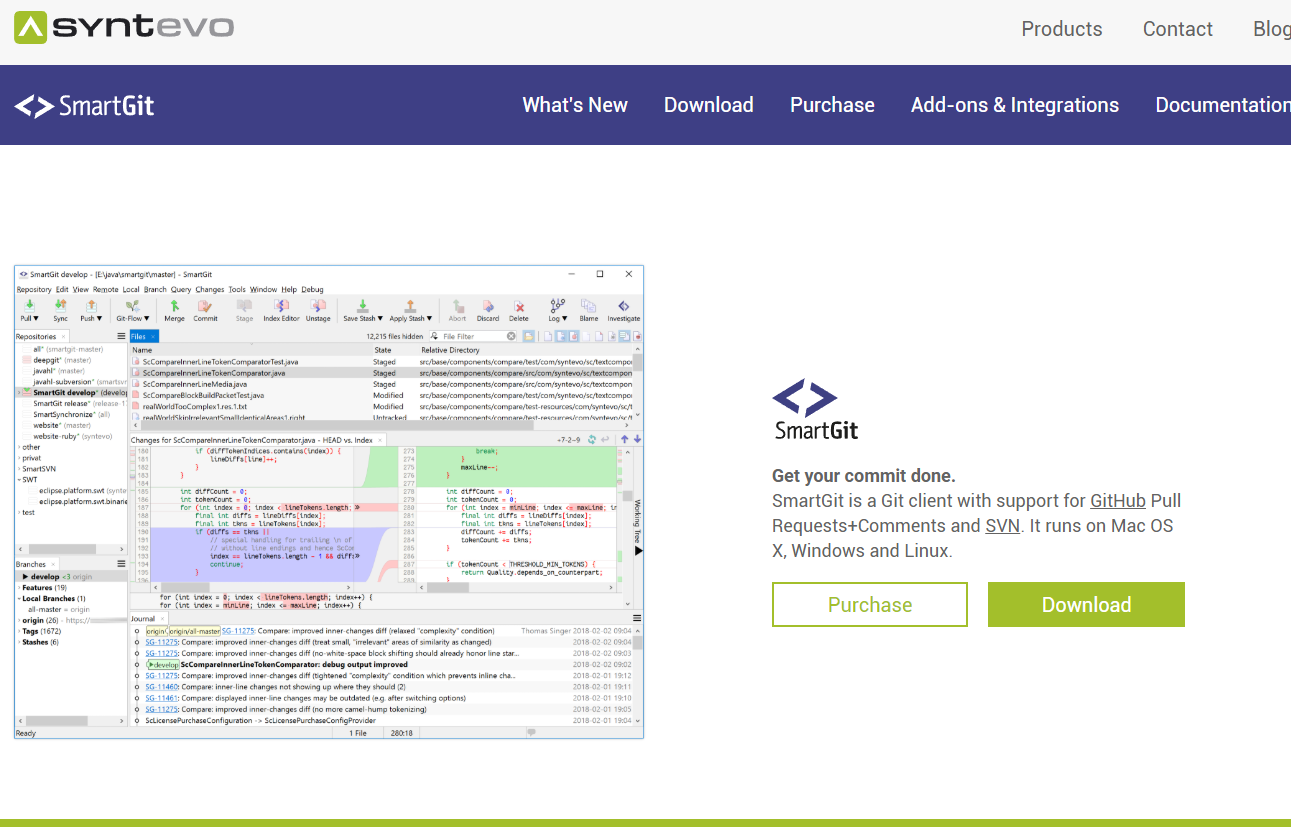
Task: Go to the Contact page
Action: click(1177, 29)
